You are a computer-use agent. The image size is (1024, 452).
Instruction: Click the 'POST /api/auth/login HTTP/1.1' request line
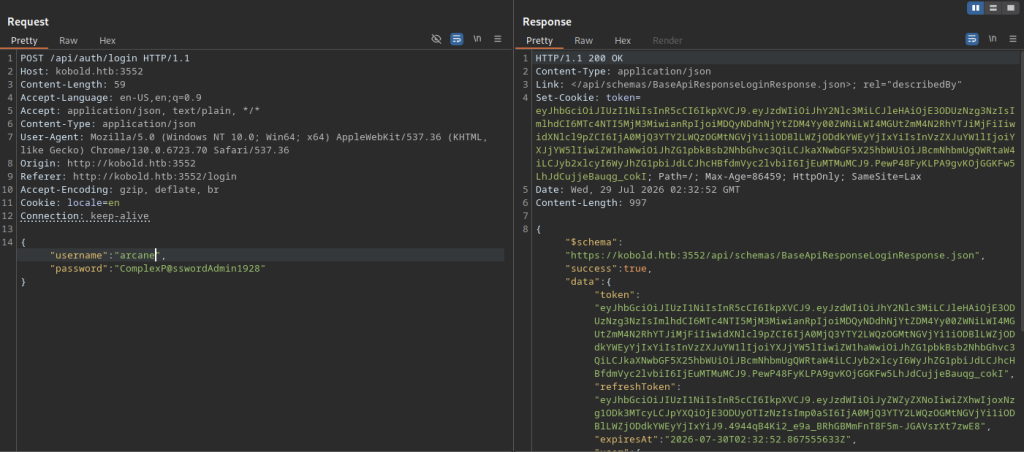pos(104,58)
